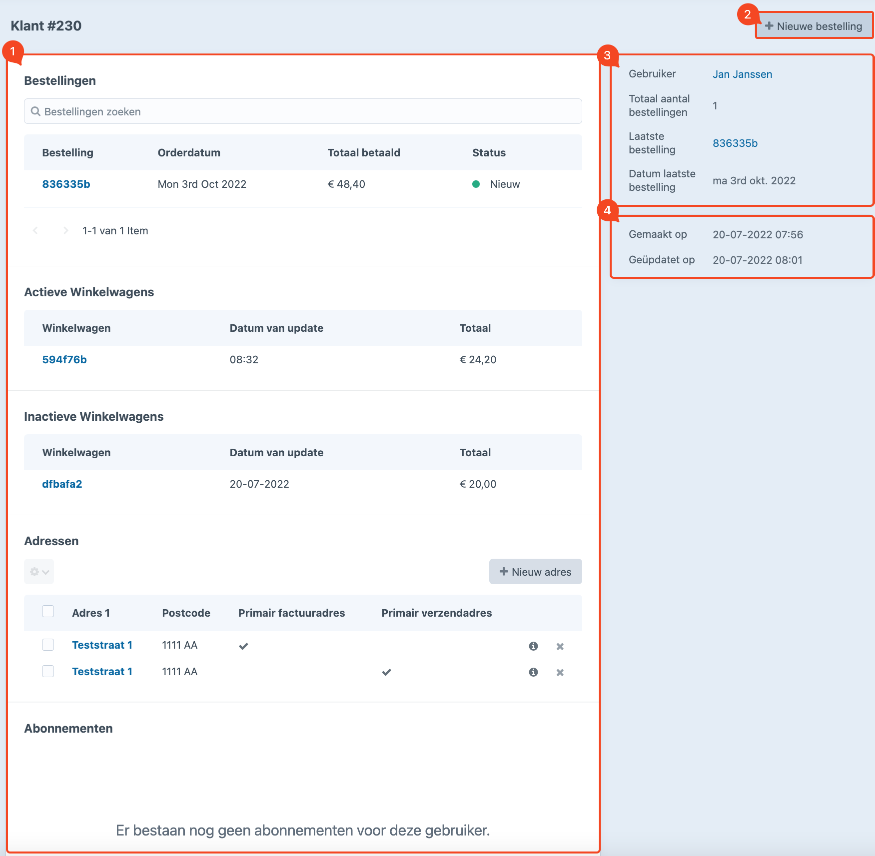This screenshot has width=875, height=856.
Task: Delete the primary shipping address Teststraat 1
Action: pyautogui.click(x=560, y=672)
